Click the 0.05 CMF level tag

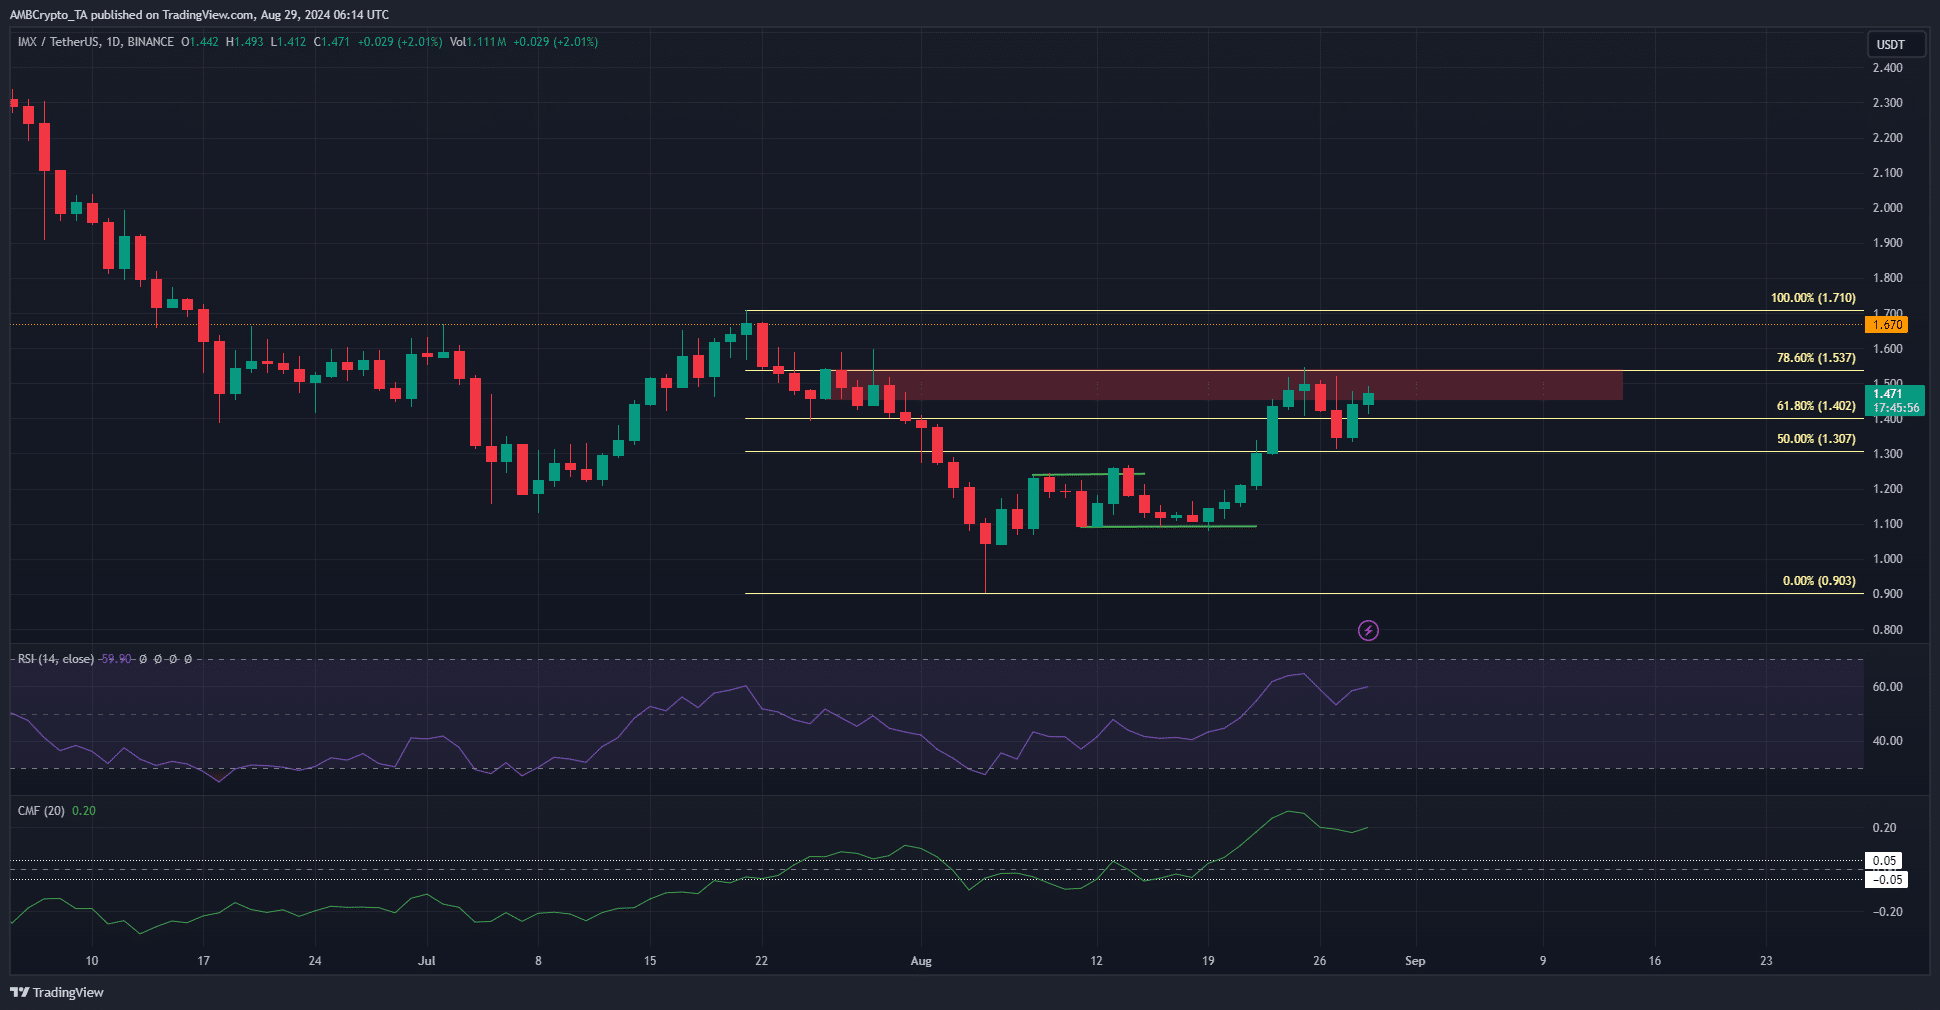pos(1885,860)
